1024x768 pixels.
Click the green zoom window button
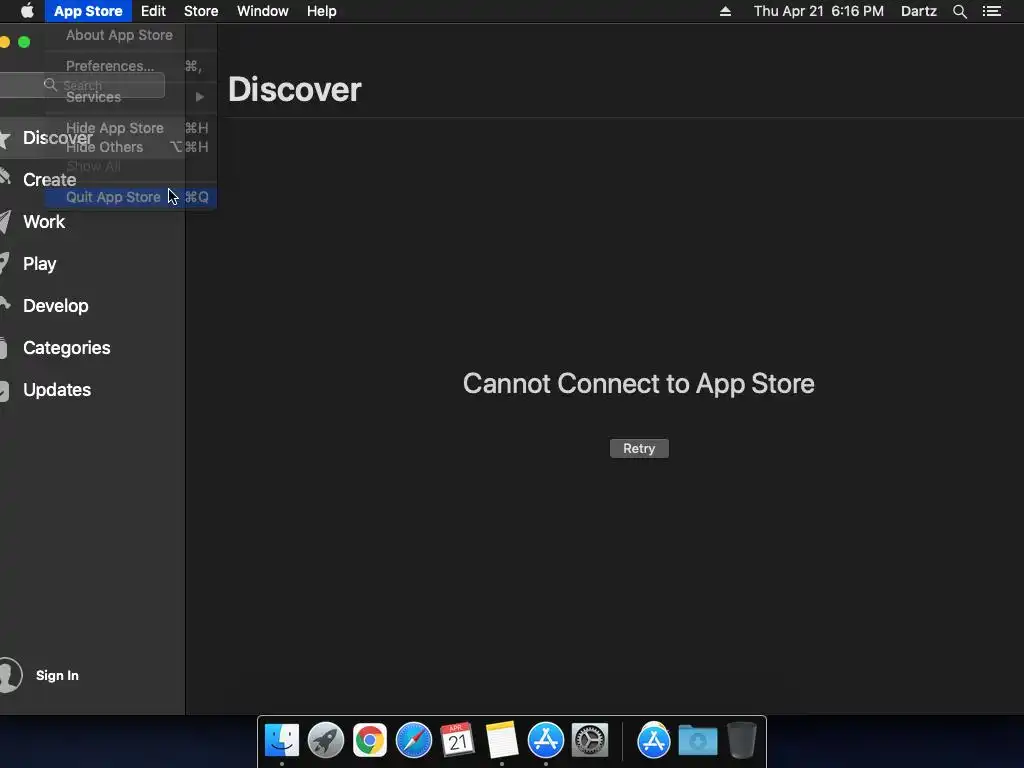click(24, 42)
